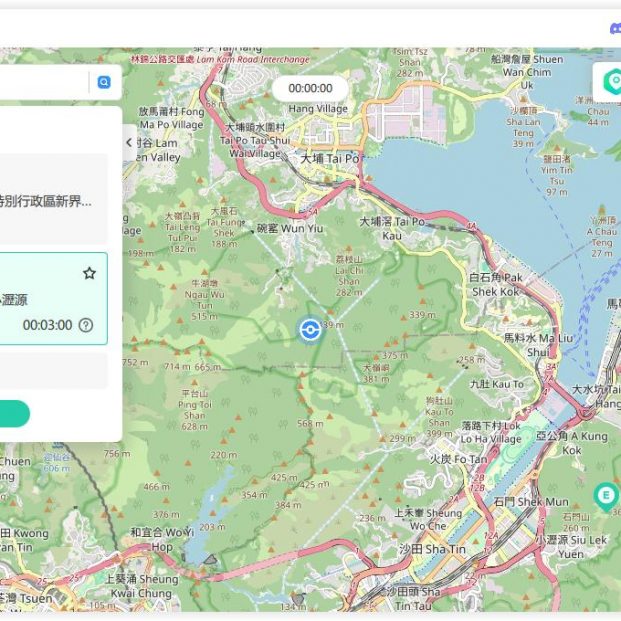The width and height of the screenshot is (621, 621).
Task: Click the Shek Mun label on map
Action: (531, 502)
